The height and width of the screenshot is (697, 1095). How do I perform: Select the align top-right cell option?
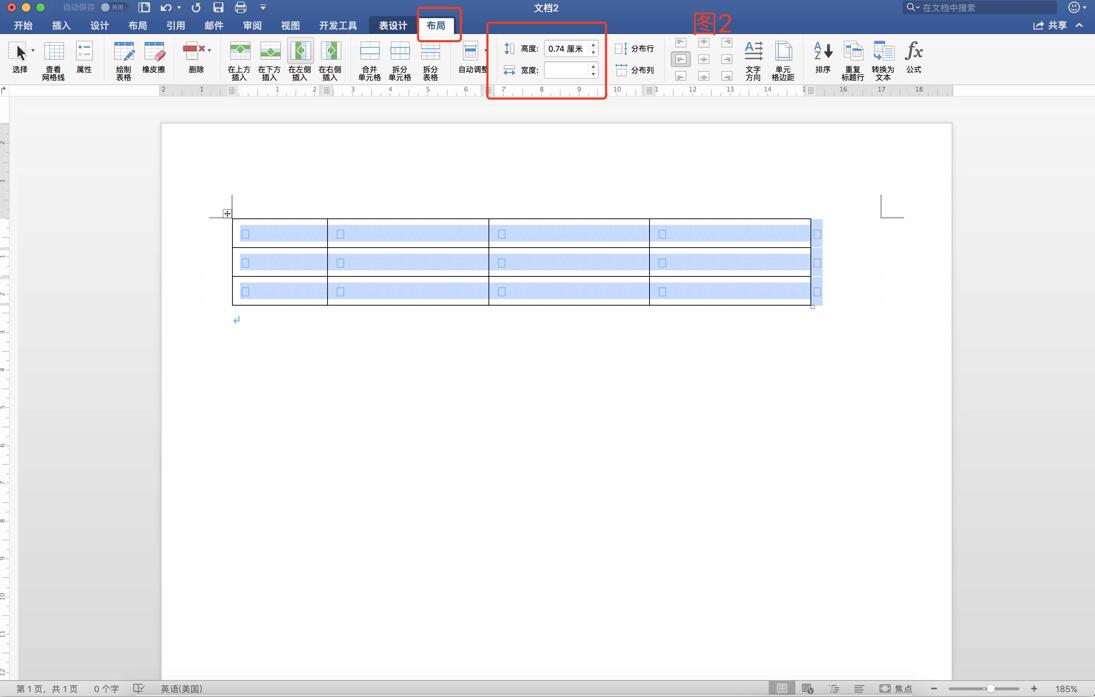point(727,43)
